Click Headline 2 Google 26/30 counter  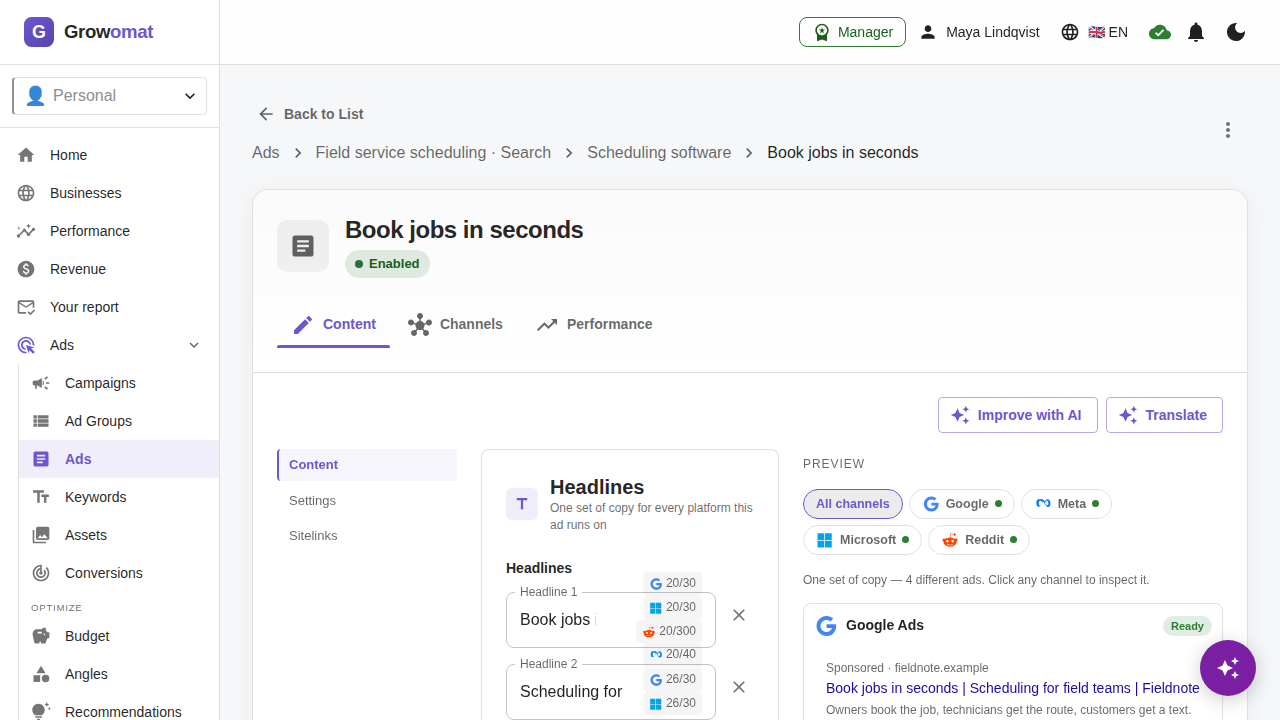672,679
